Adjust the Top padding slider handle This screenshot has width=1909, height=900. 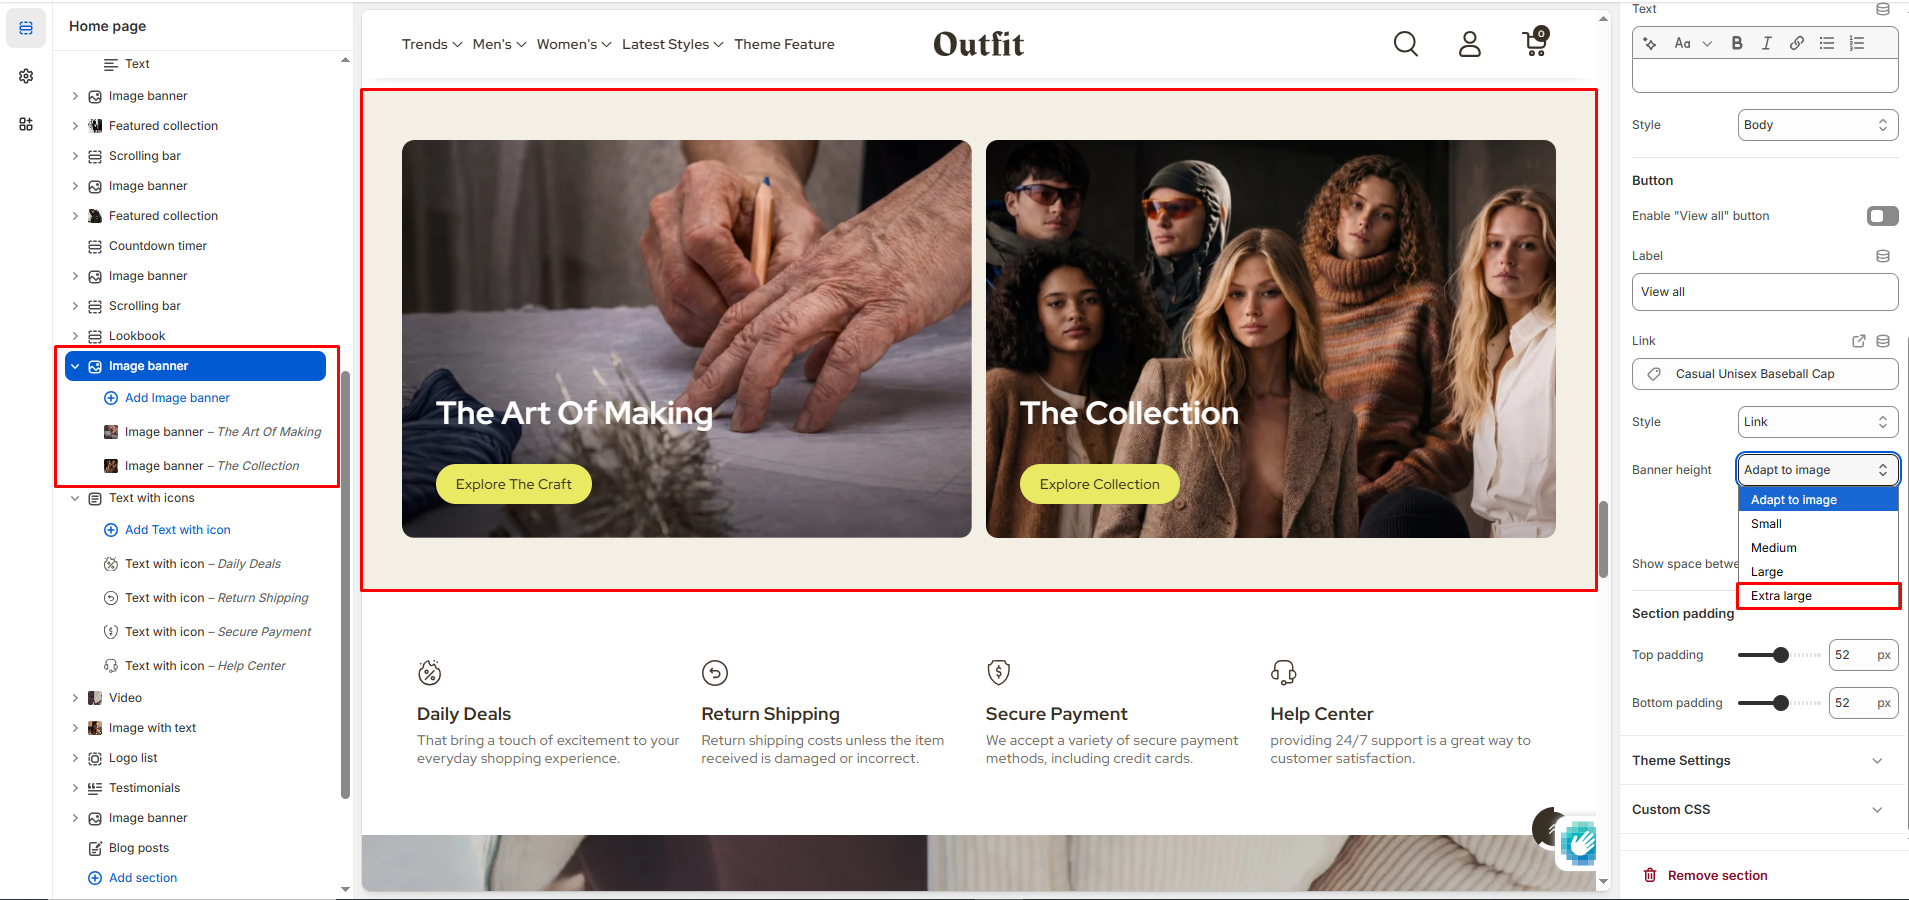click(x=1780, y=655)
